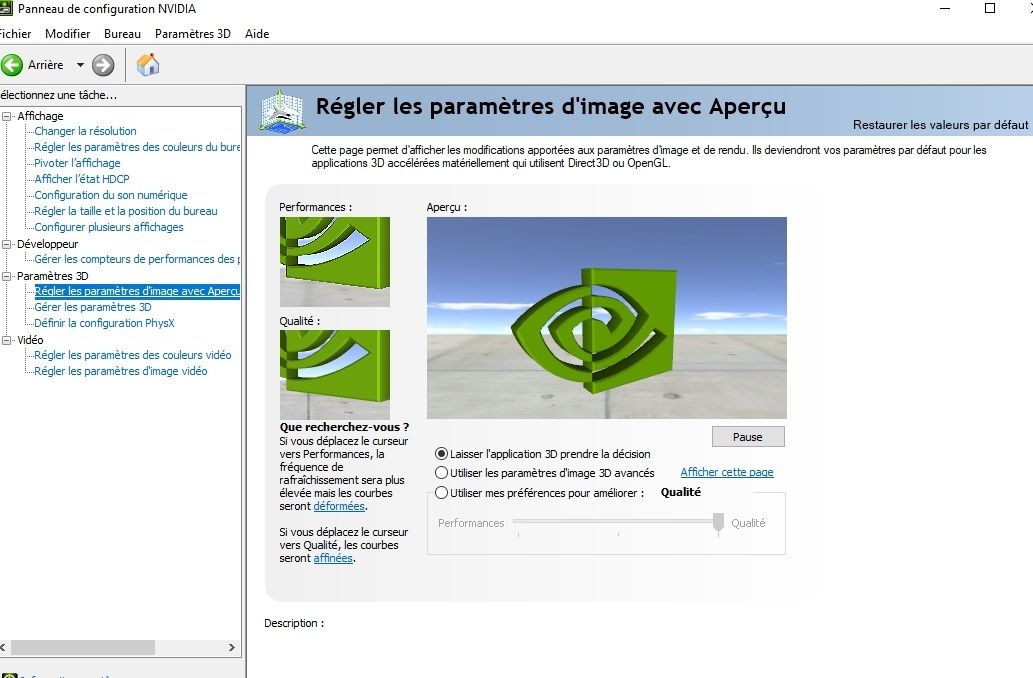This screenshot has height=678, width=1033.
Task: Open Configurer plusieurs affichages
Action: click(109, 227)
